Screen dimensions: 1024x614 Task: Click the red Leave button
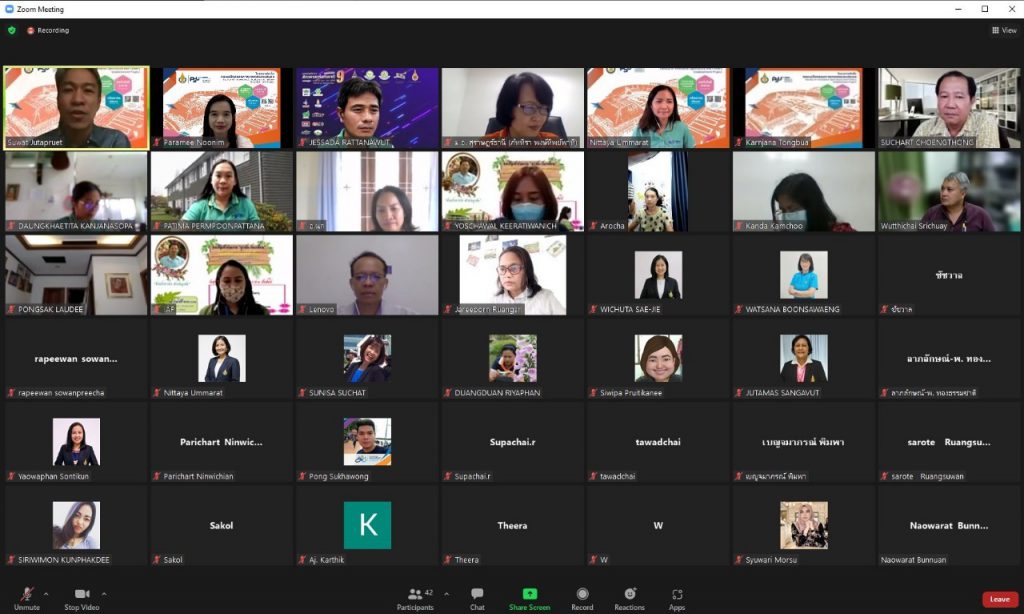[x=999, y=599]
